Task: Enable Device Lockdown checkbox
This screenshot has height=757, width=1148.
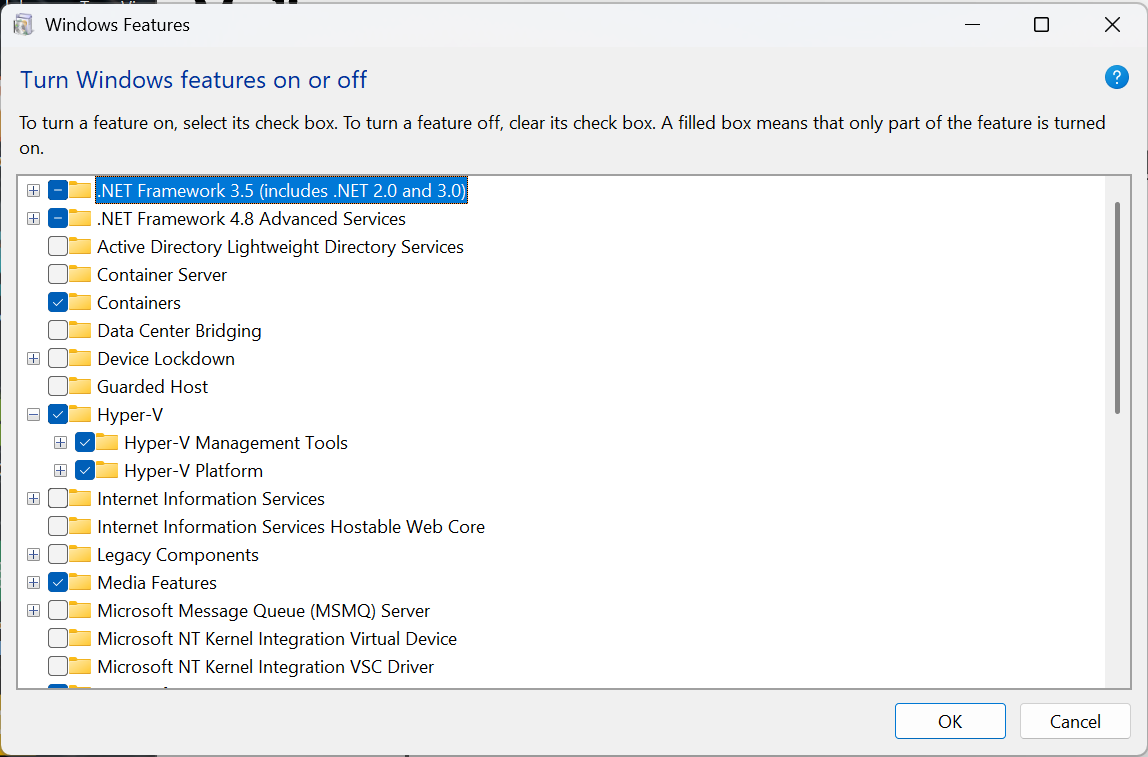Action: [58, 358]
